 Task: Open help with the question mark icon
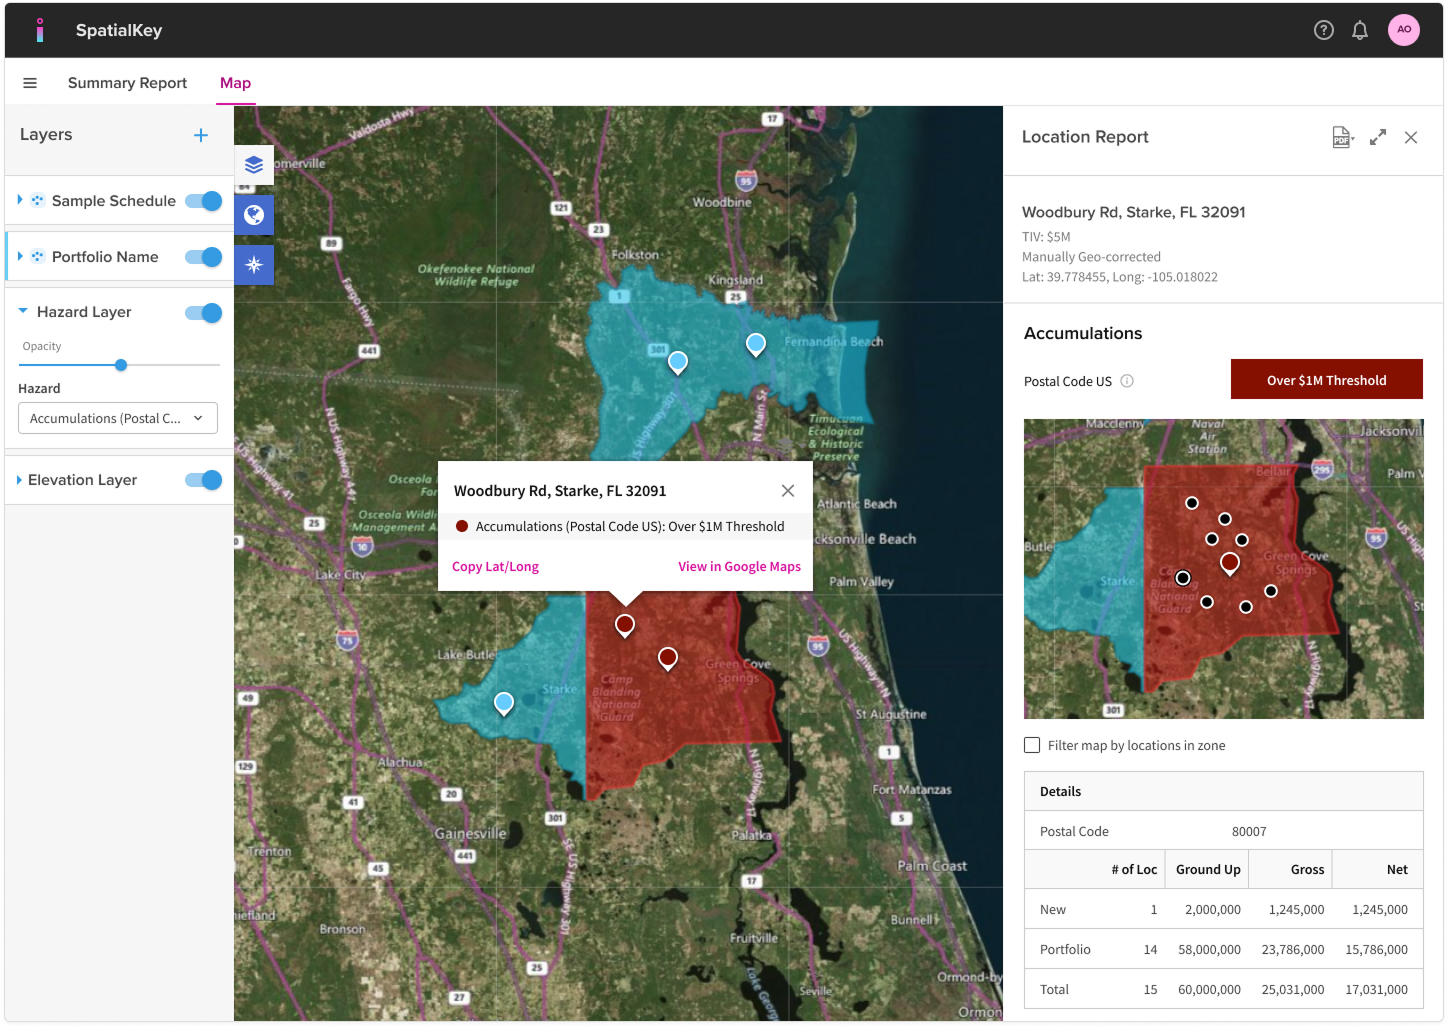1324,30
